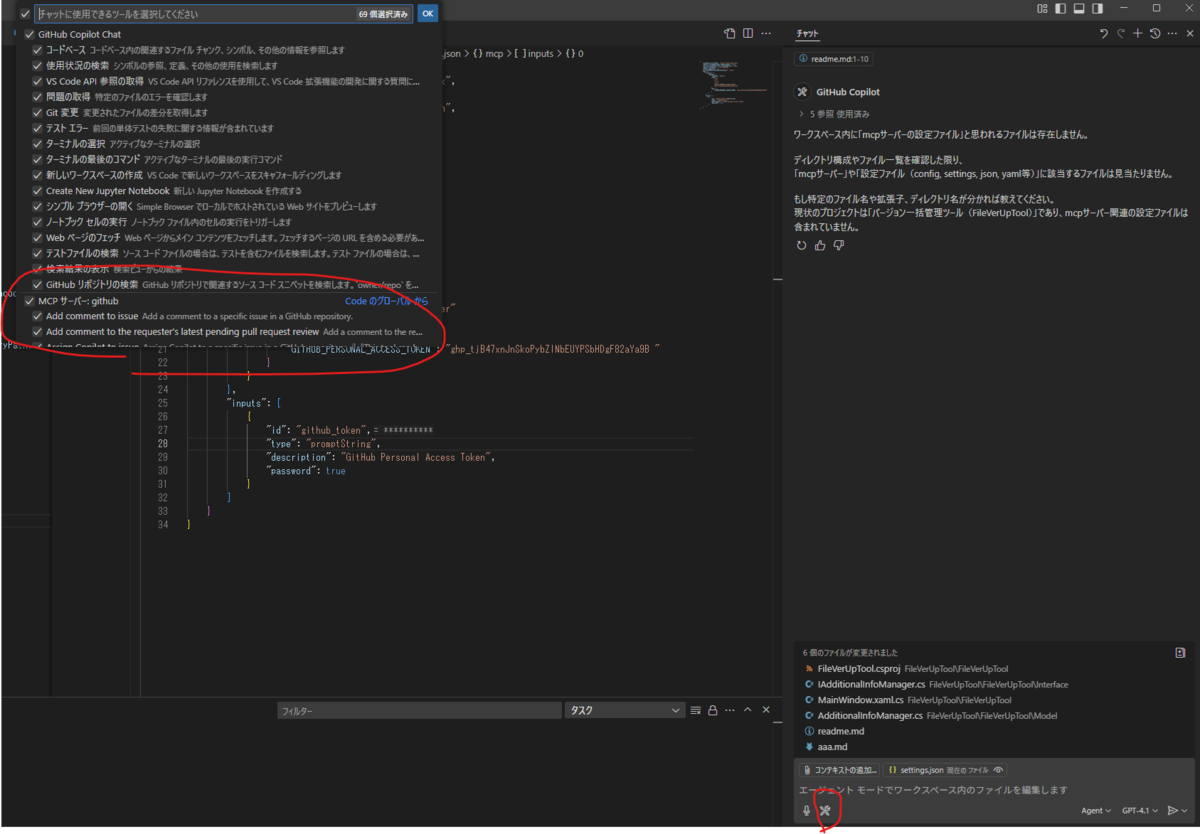Toggle the 問題の取得 tool checkbox
Viewport: 1200px width, 834px height.
coord(37,97)
